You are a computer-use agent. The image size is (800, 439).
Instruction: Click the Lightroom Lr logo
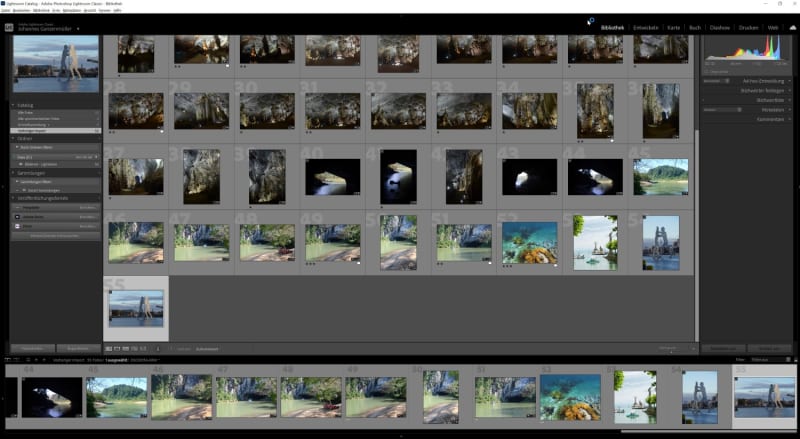pyautogui.click(x=9, y=28)
